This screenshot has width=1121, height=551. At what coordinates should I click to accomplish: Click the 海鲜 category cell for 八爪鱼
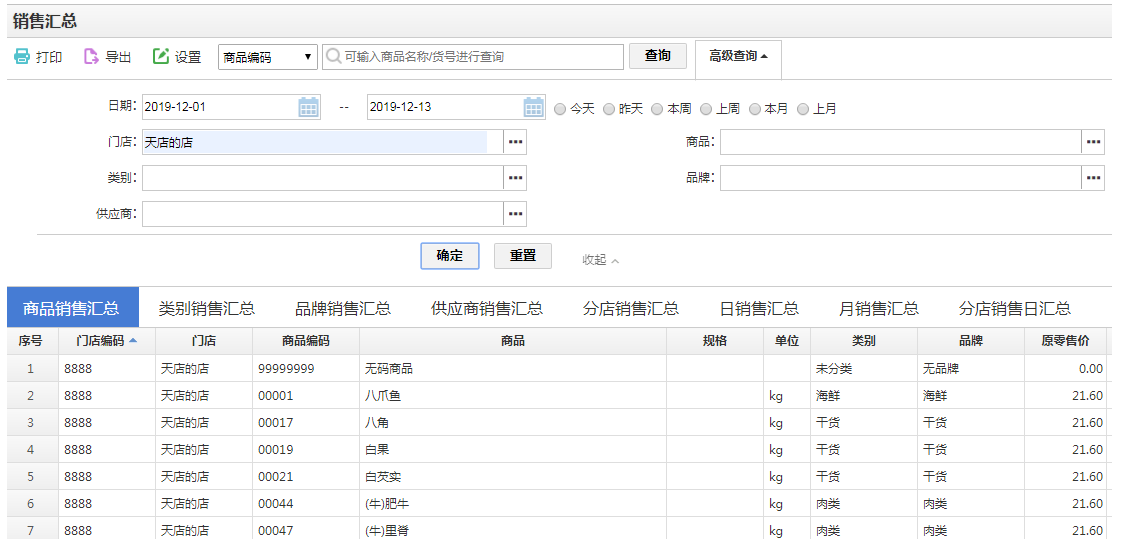pos(864,396)
